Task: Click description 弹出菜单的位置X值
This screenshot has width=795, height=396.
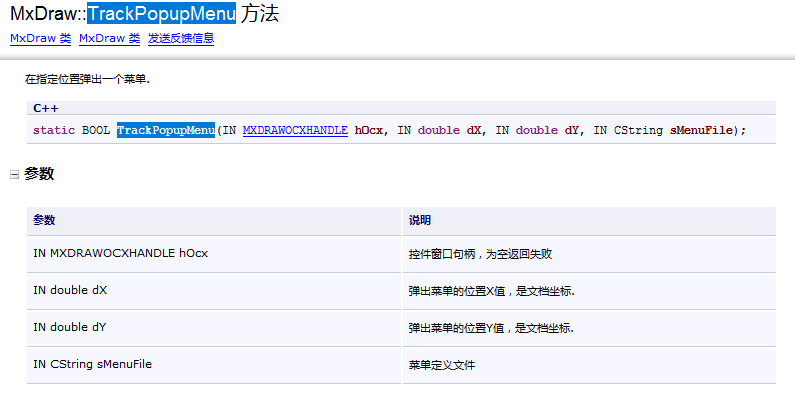Action: tap(491, 292)
